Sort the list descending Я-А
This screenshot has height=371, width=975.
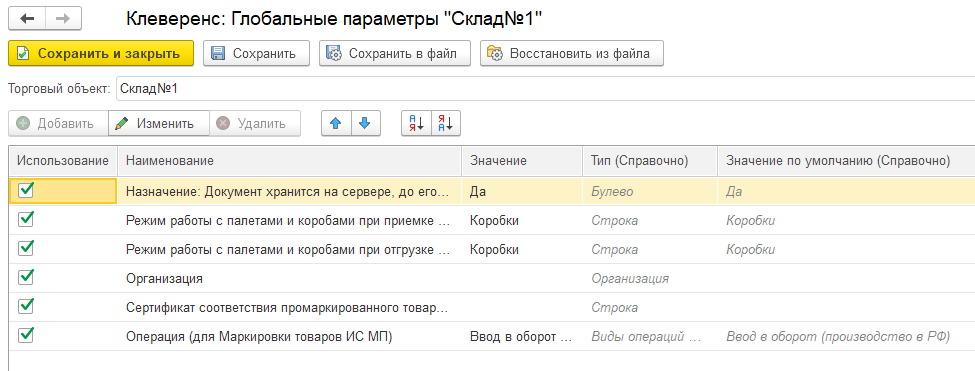tap(446, 124)
